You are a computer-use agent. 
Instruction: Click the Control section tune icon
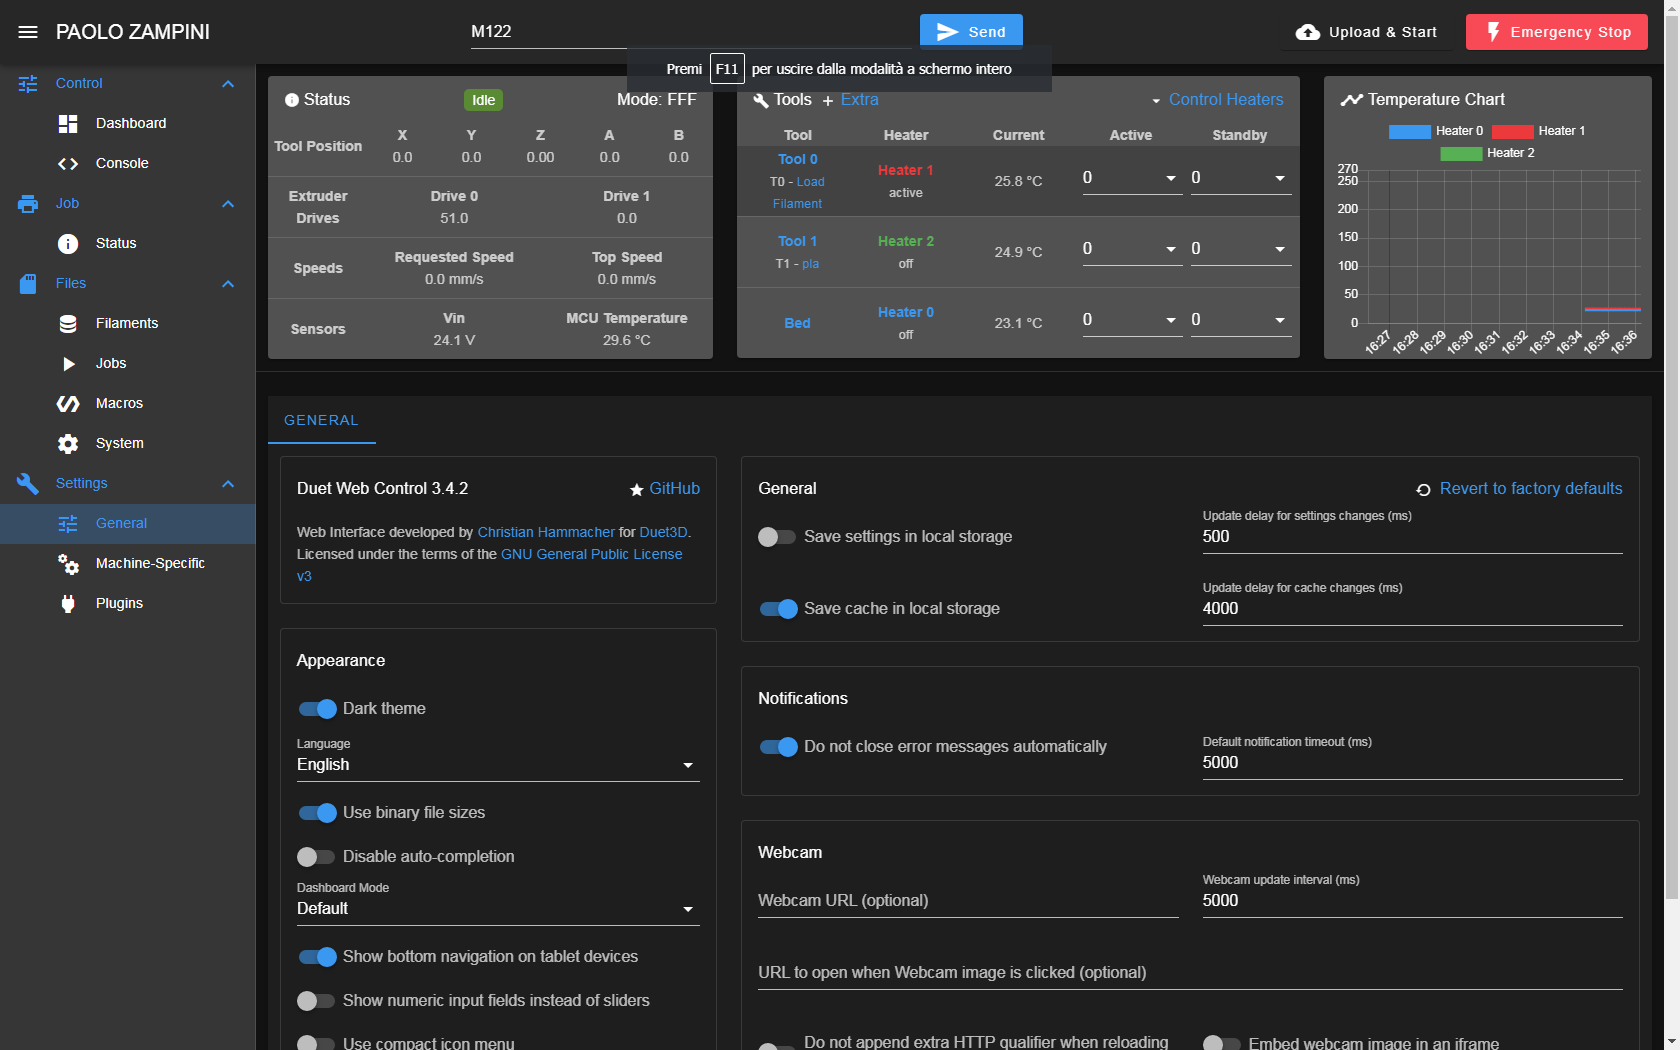(x=28, y=84)
